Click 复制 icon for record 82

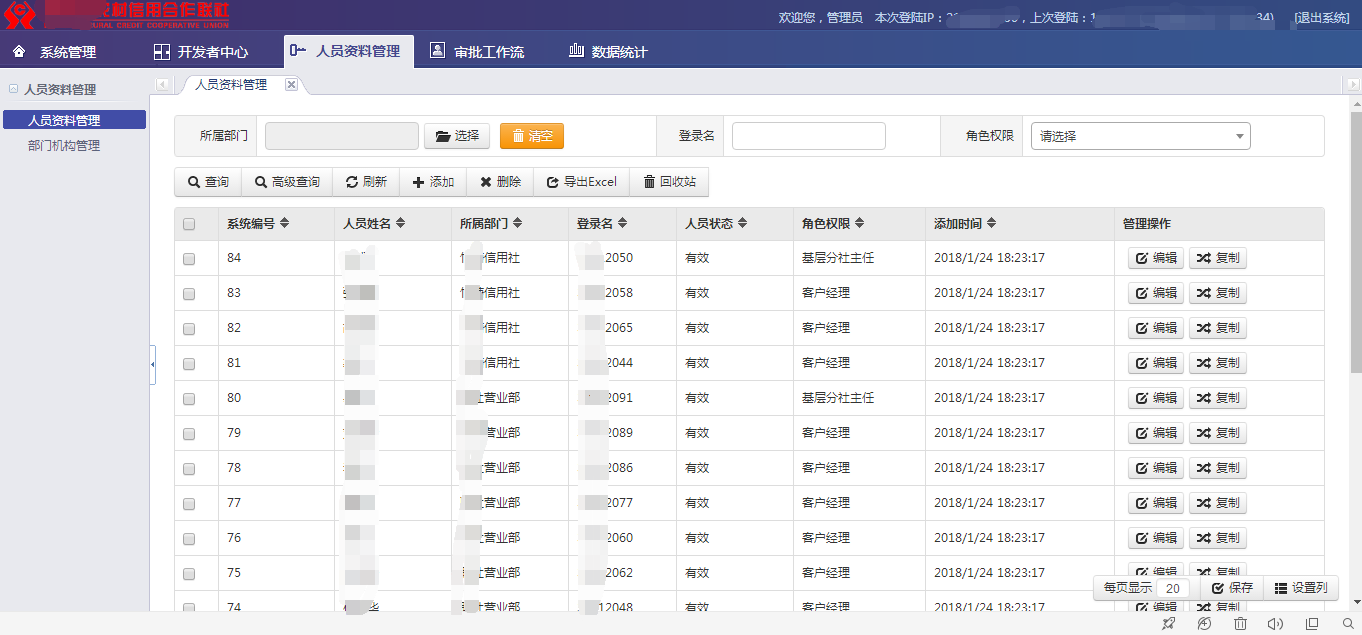tap(1217, 328)
